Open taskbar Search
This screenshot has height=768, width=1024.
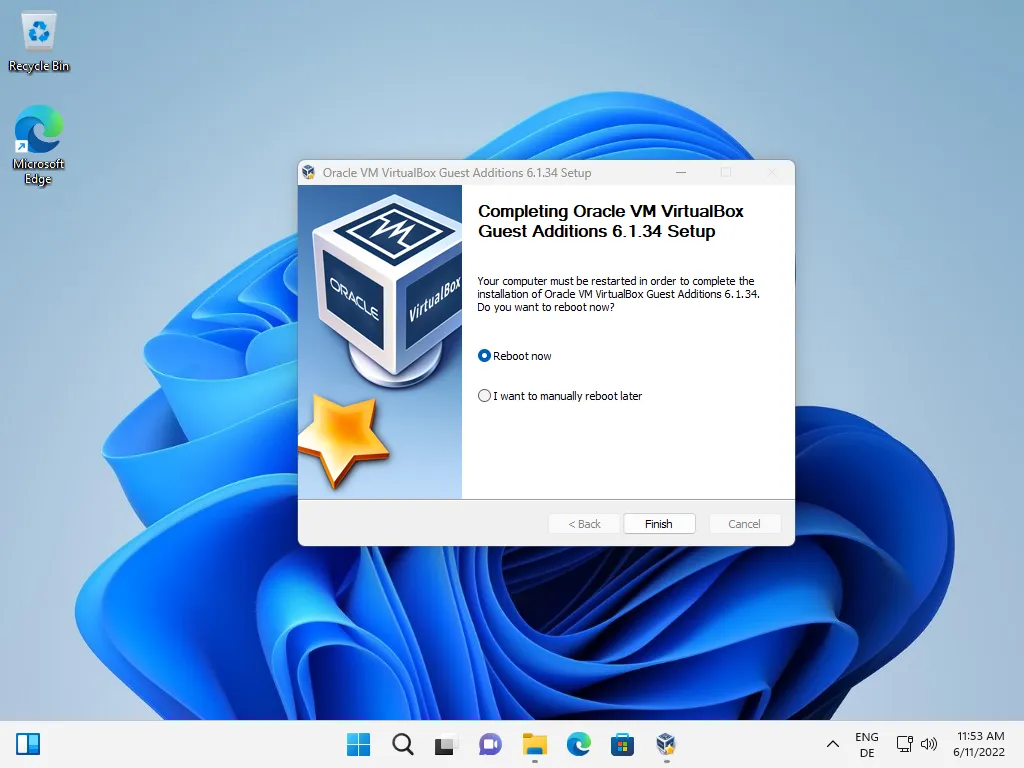pyautogui.click(x=402, y=744)
